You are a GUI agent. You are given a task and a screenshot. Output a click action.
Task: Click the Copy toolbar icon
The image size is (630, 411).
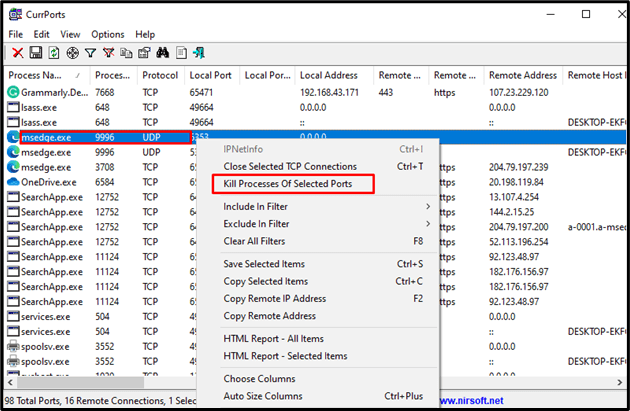pyautogui.click(x=126, y=53)
